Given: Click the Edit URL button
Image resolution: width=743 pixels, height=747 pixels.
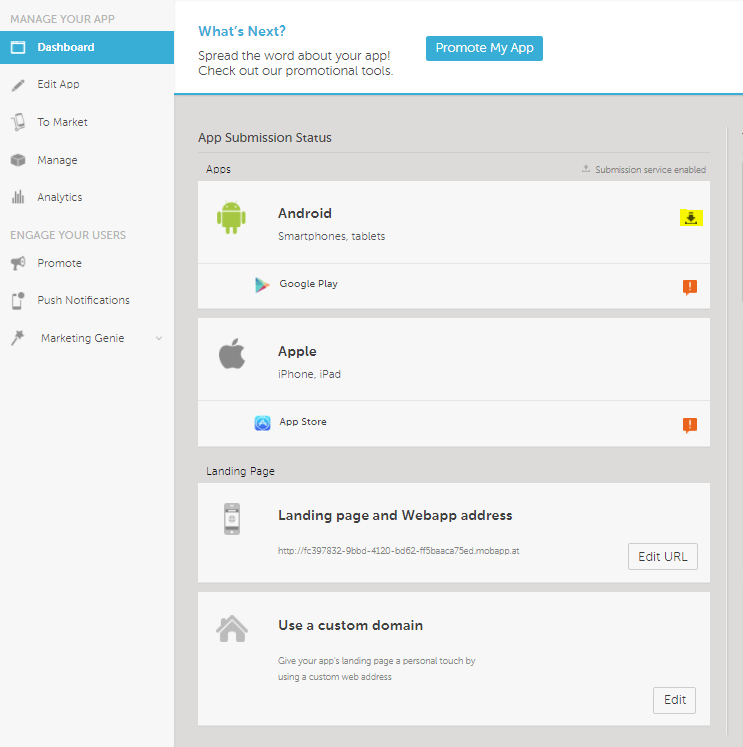Looking at the screenshot, I should pyautogui.click(x=662, y=557).
